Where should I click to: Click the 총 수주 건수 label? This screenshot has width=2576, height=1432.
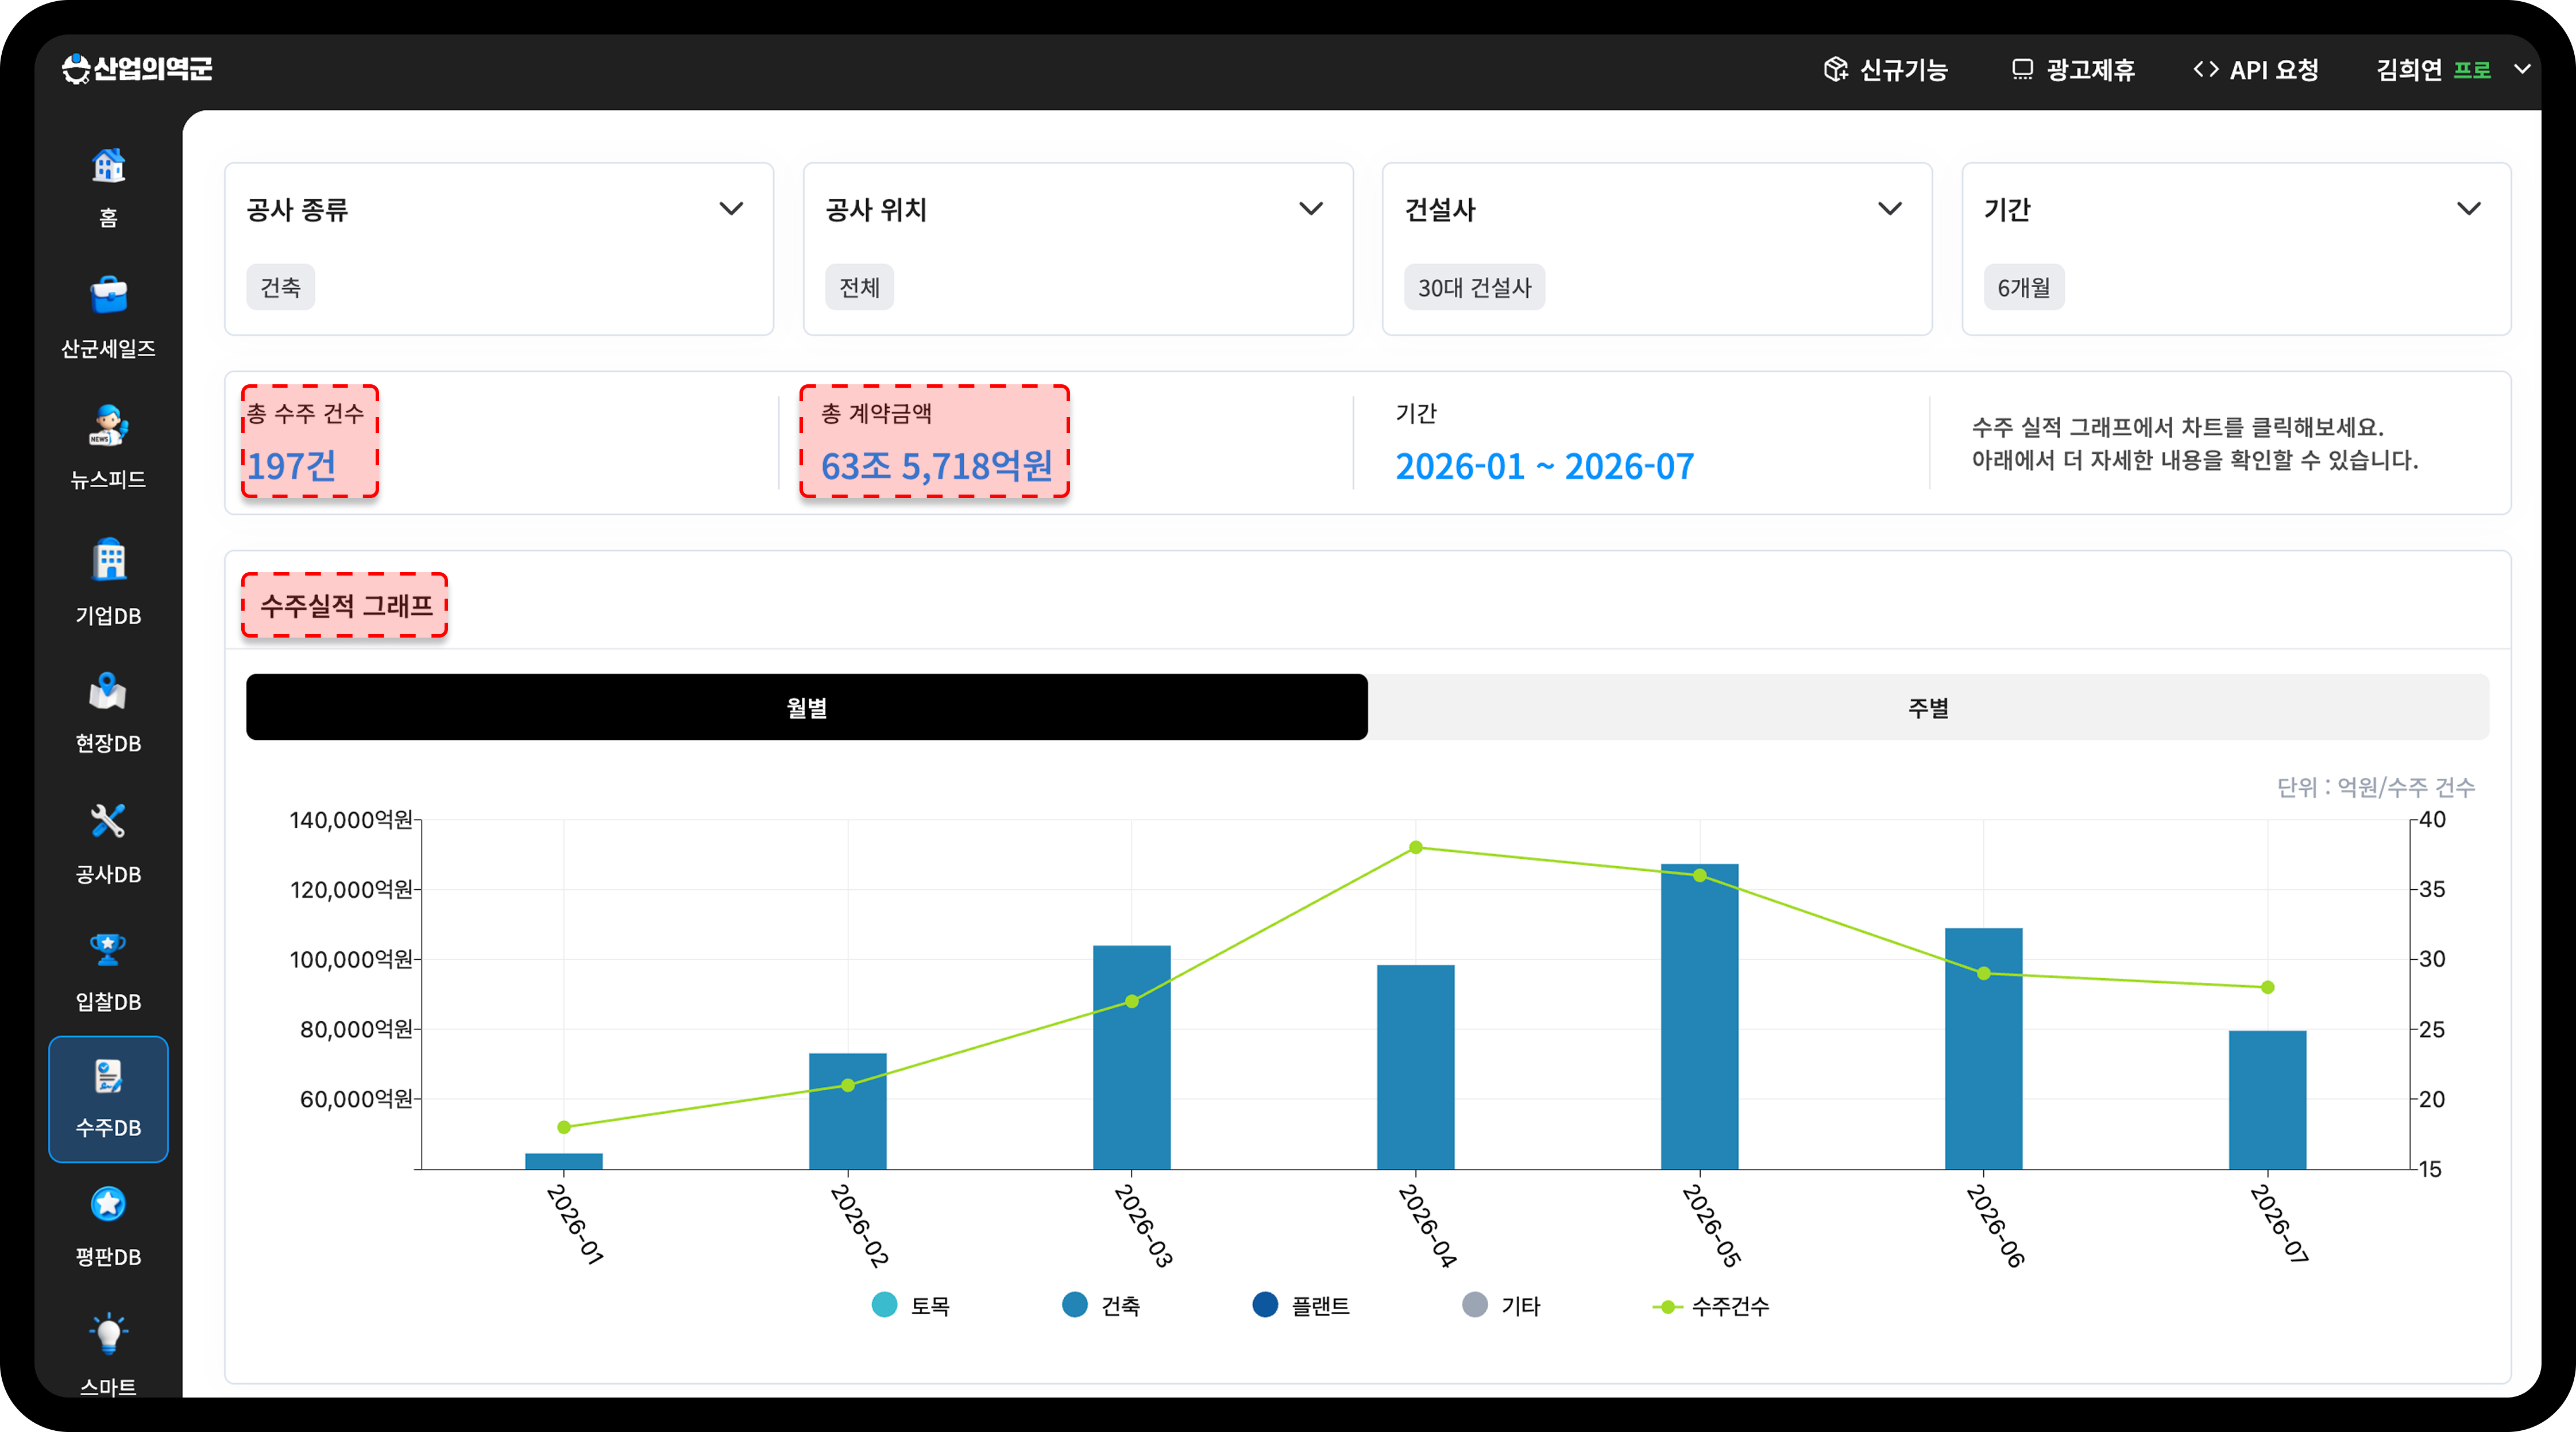click(x=305, y=413)
